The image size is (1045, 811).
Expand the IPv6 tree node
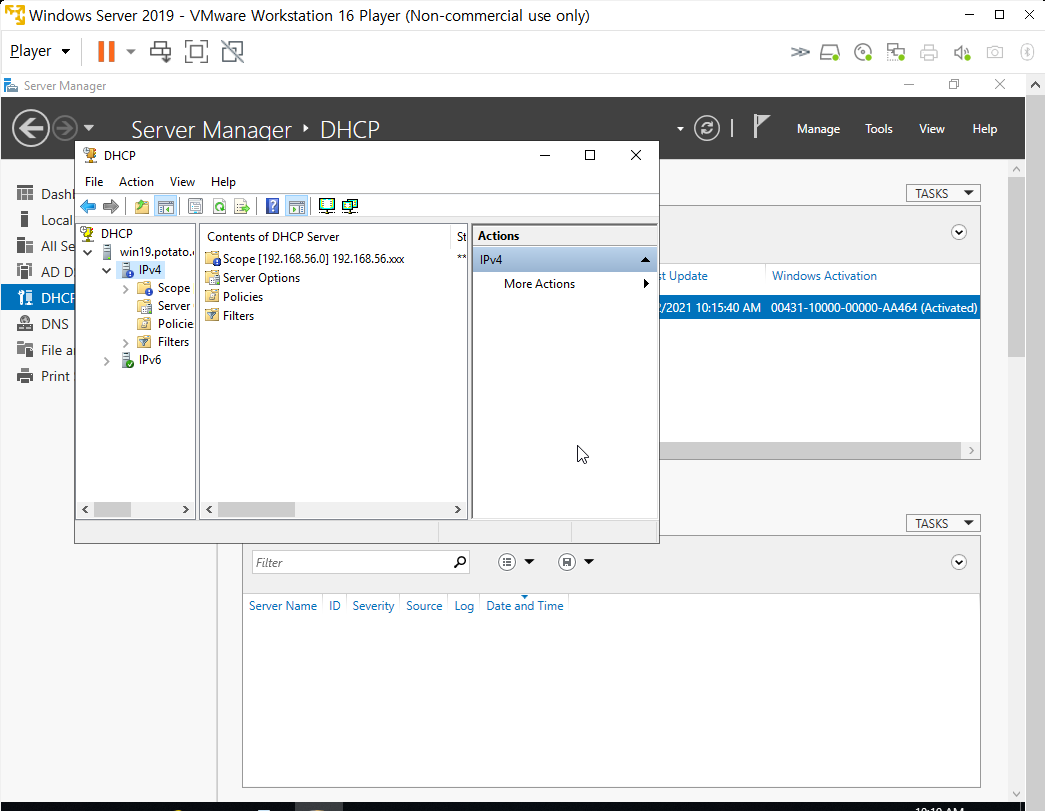click(107, 361)
